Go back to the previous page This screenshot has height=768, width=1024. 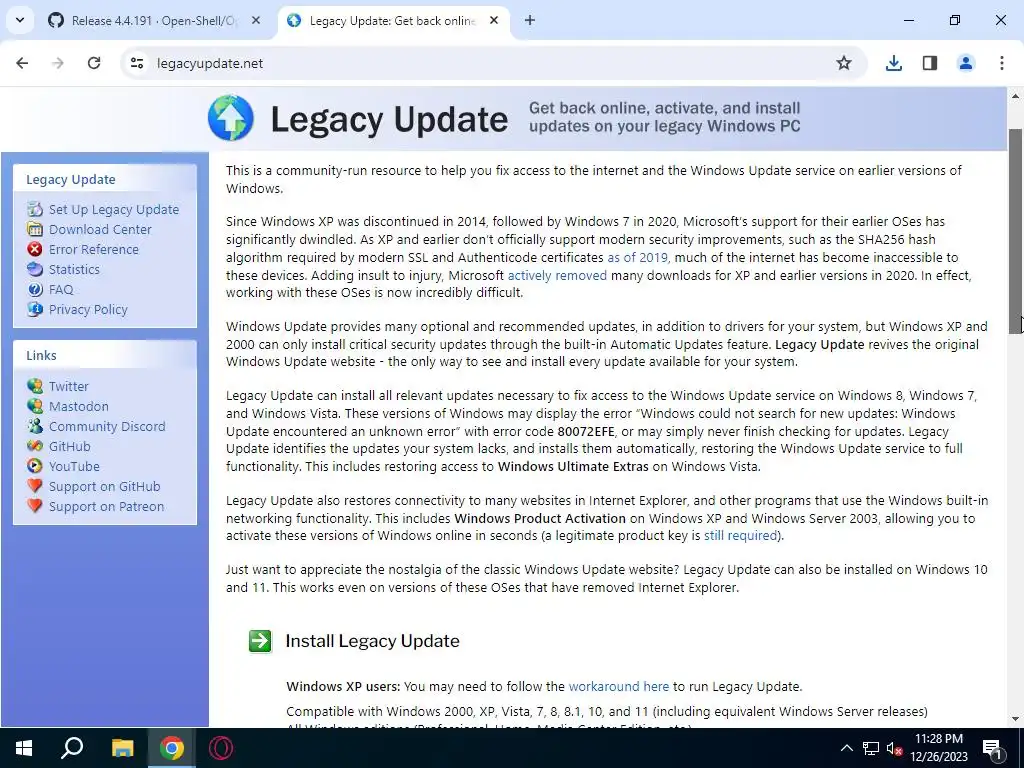22,63
